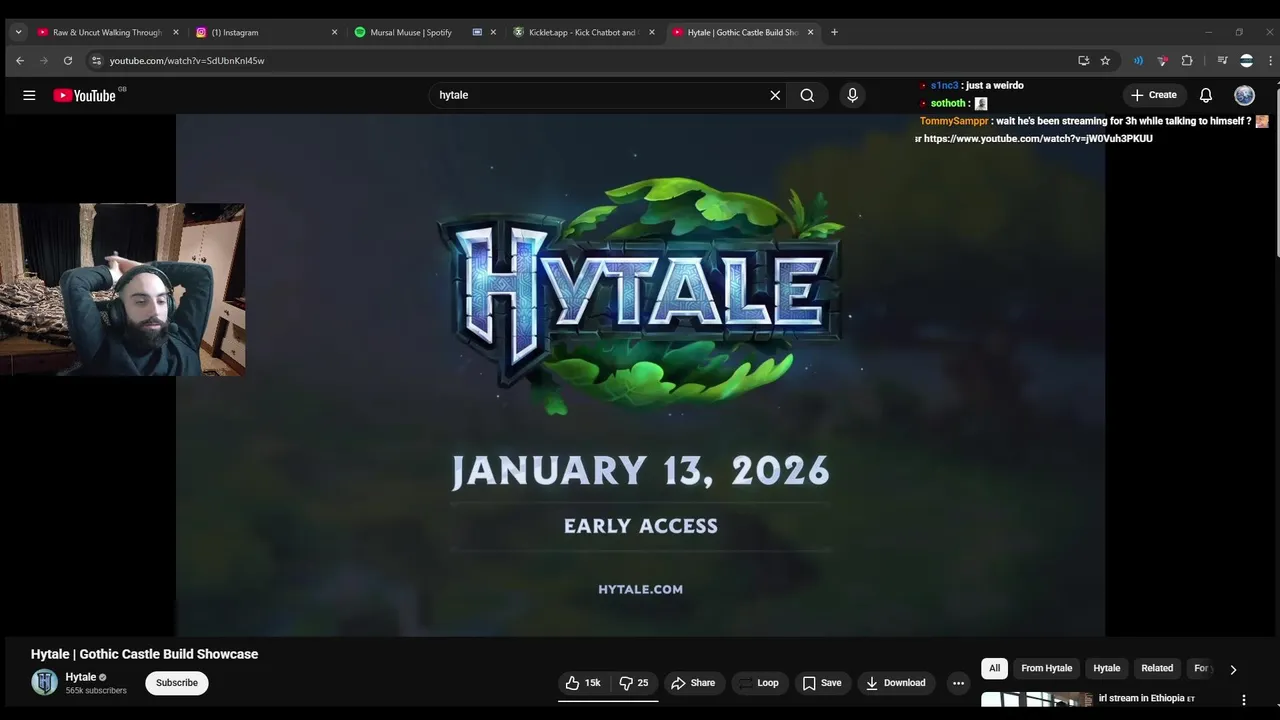The image size is (1280, 720).
Task: Open the Chrome three-dot menu
Action: tap(1270, 61)
